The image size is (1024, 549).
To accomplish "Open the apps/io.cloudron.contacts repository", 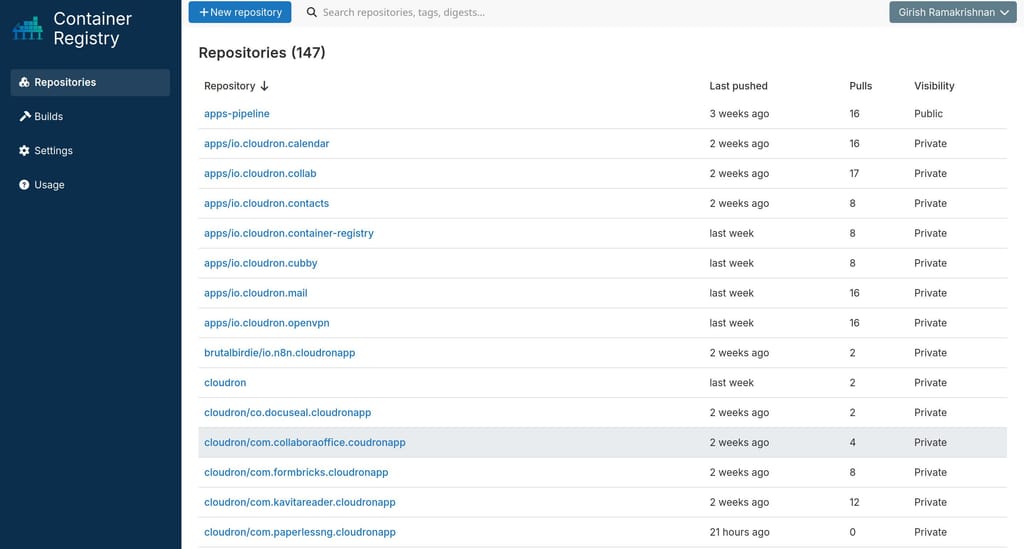I will pyautogui.click(x=266, y=204).
